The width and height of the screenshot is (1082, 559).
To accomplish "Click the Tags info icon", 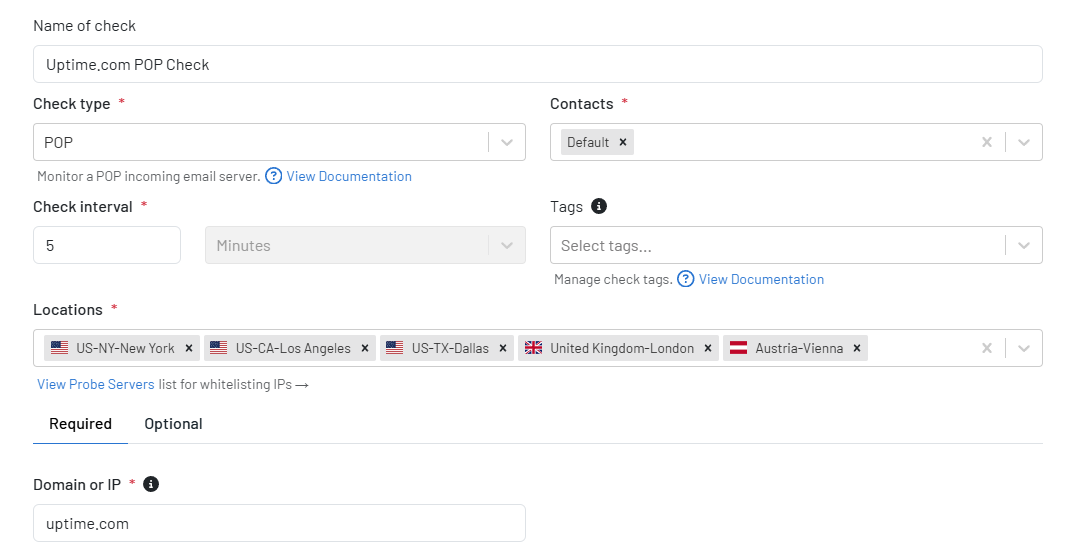I will pyautogui.click(x=599, y=206).
